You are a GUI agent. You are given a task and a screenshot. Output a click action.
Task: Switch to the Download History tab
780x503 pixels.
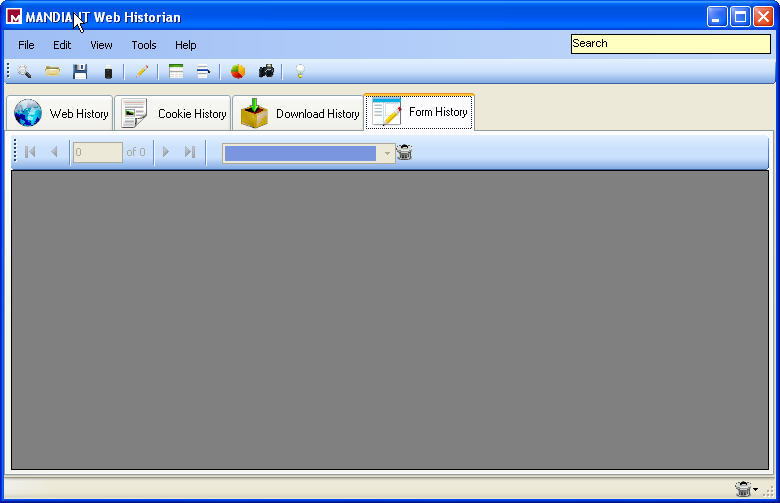298,113
